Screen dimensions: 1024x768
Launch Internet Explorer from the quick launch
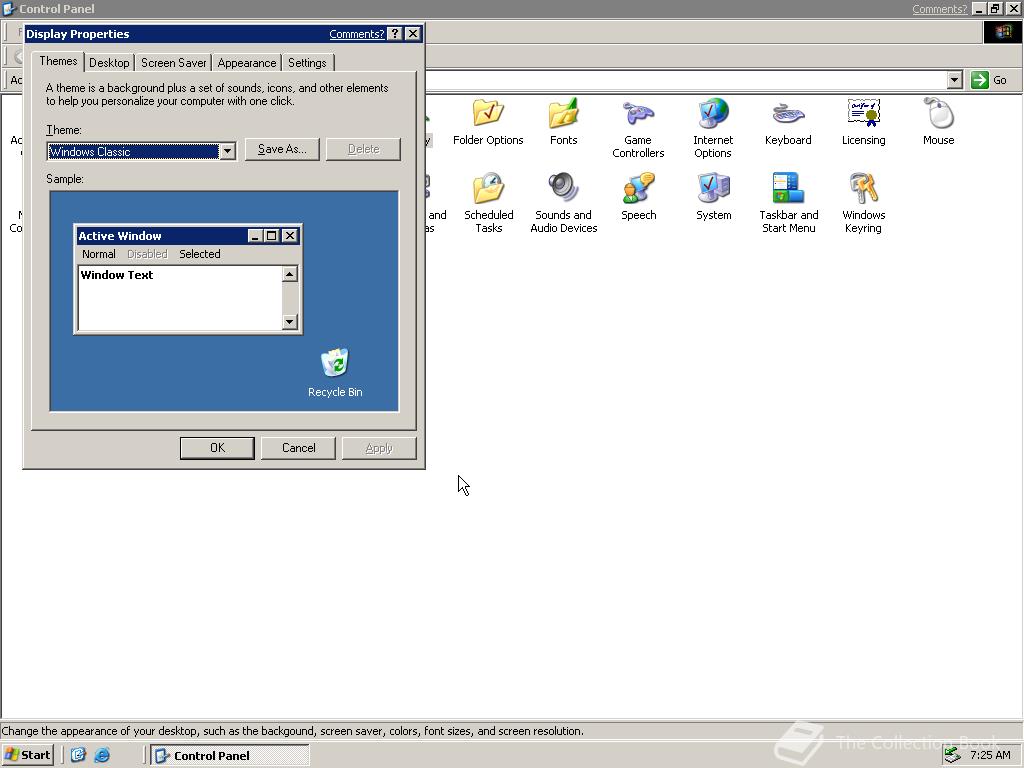tap(102, 755)
